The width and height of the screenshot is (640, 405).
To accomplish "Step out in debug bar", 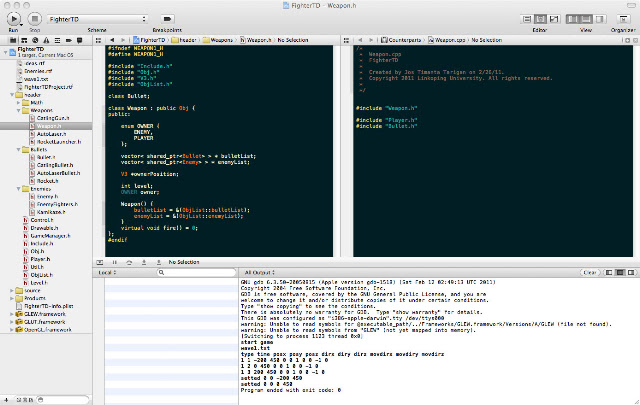I will point(159,262).
